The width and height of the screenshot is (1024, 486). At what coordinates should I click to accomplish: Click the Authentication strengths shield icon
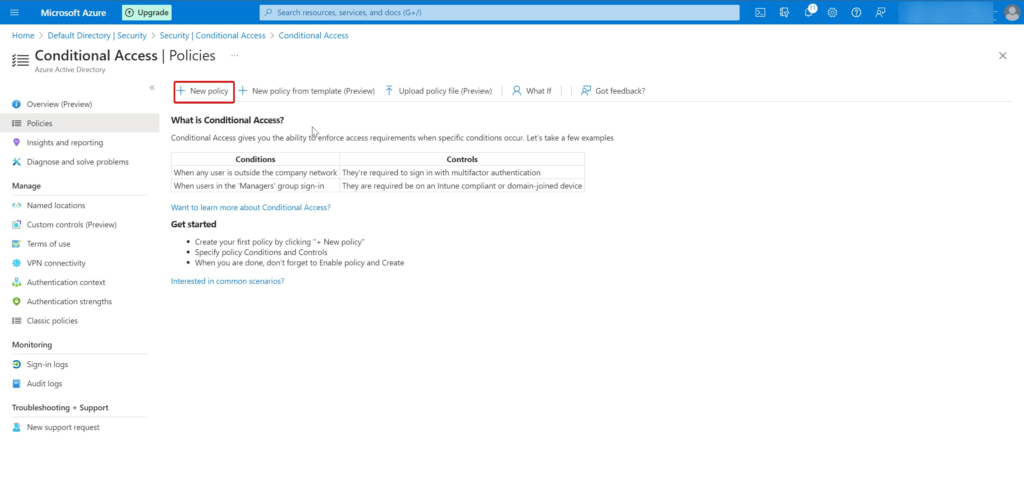coord(16,302)
